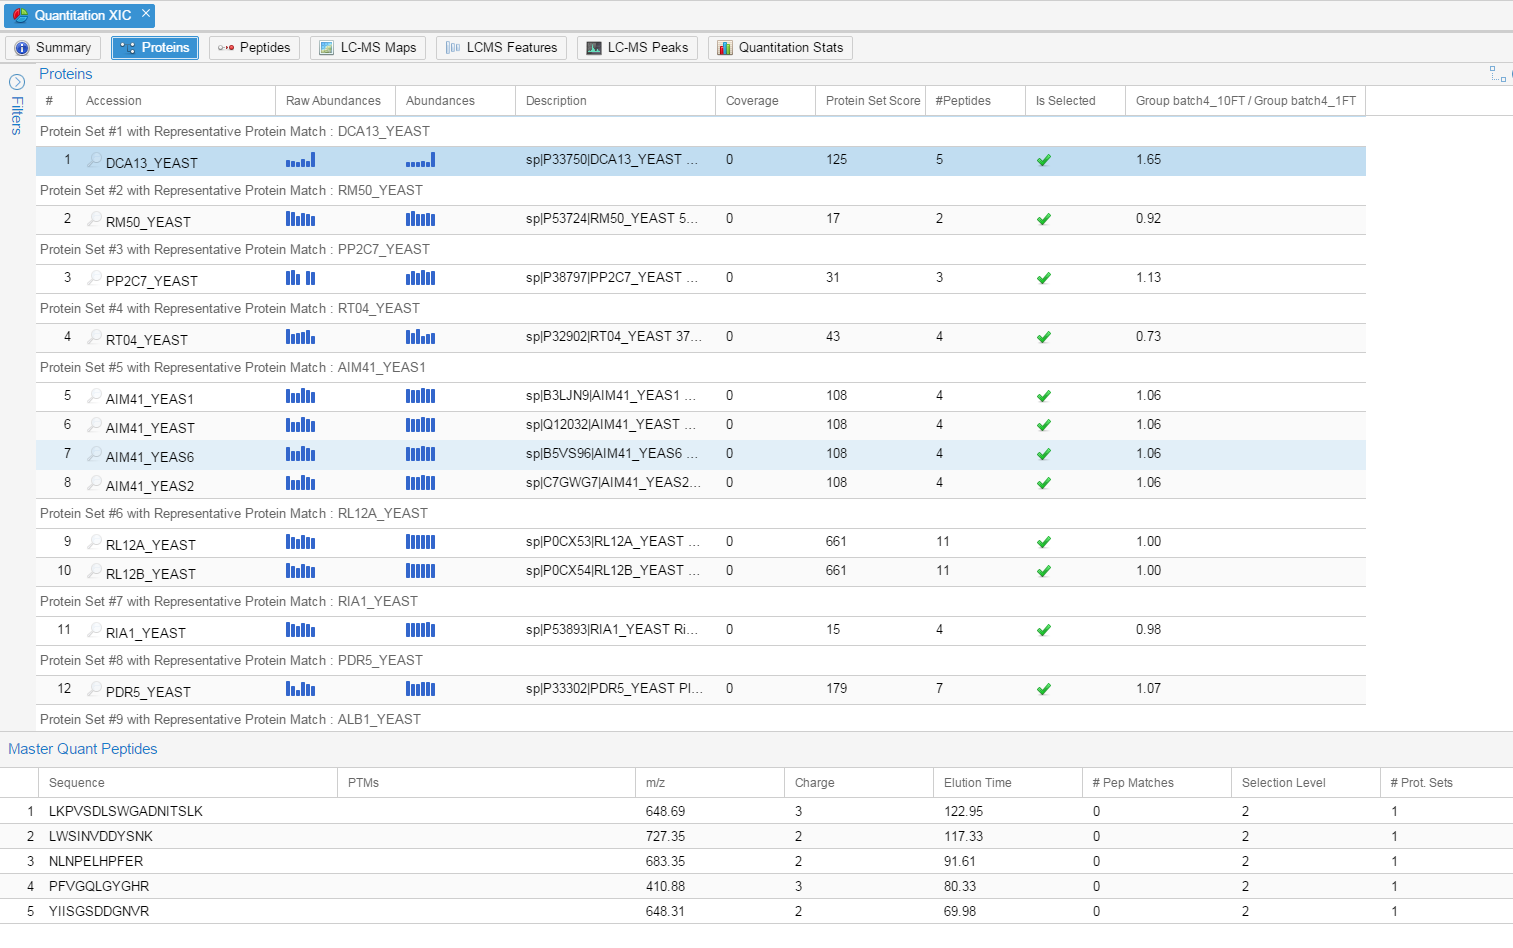Toggle Is Selected checkmark for RL12B_YEAST
1513x948 pixels.
[1043, 571]
